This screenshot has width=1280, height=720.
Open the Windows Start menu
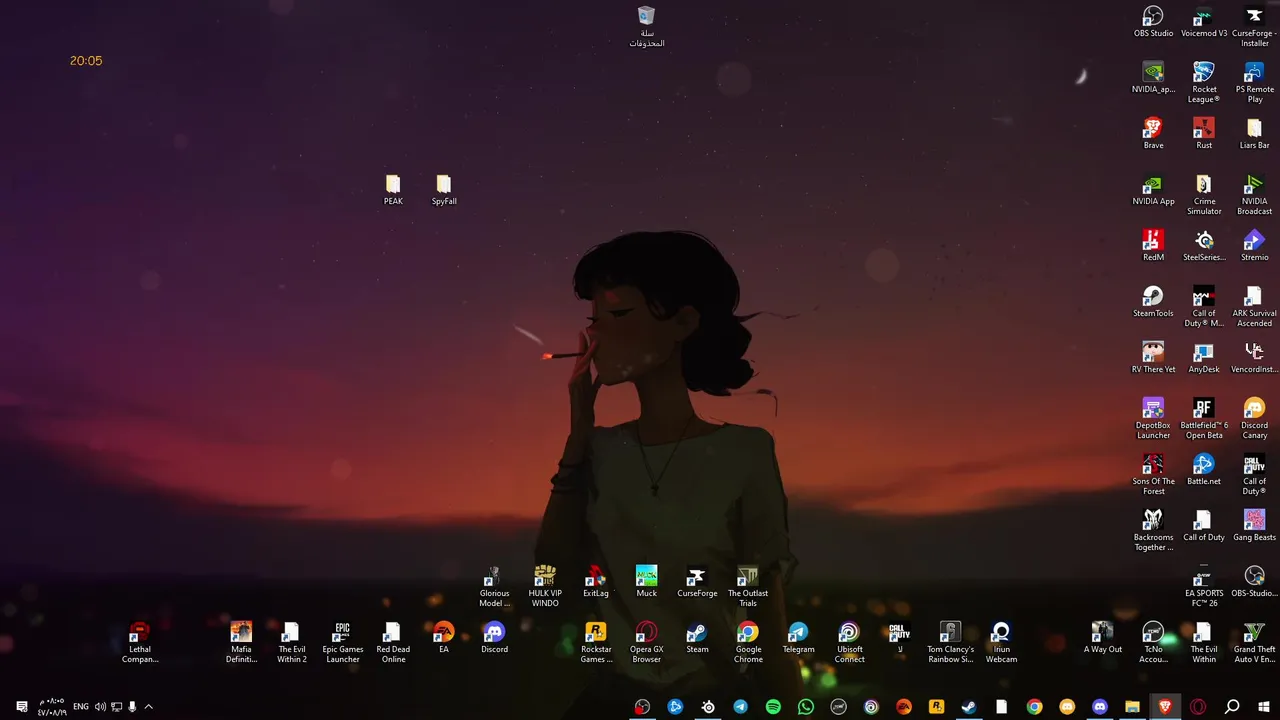click(1264, 707)
